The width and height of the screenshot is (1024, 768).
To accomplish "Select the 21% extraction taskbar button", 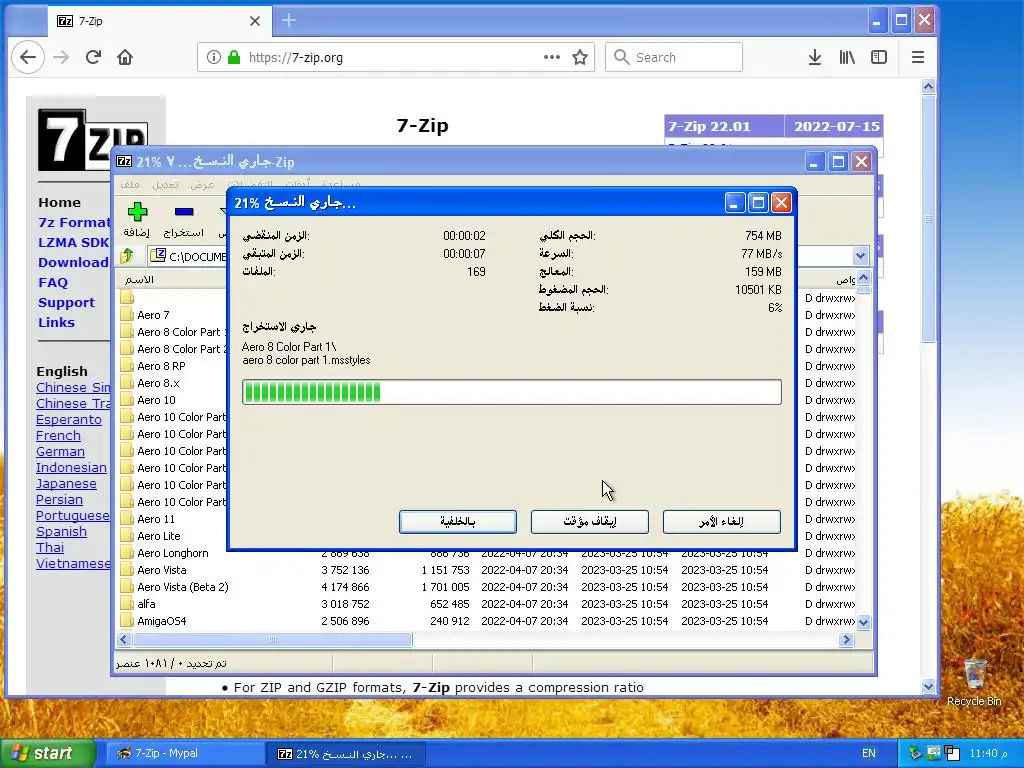I will pyautogui.click(x=347, y=754).
